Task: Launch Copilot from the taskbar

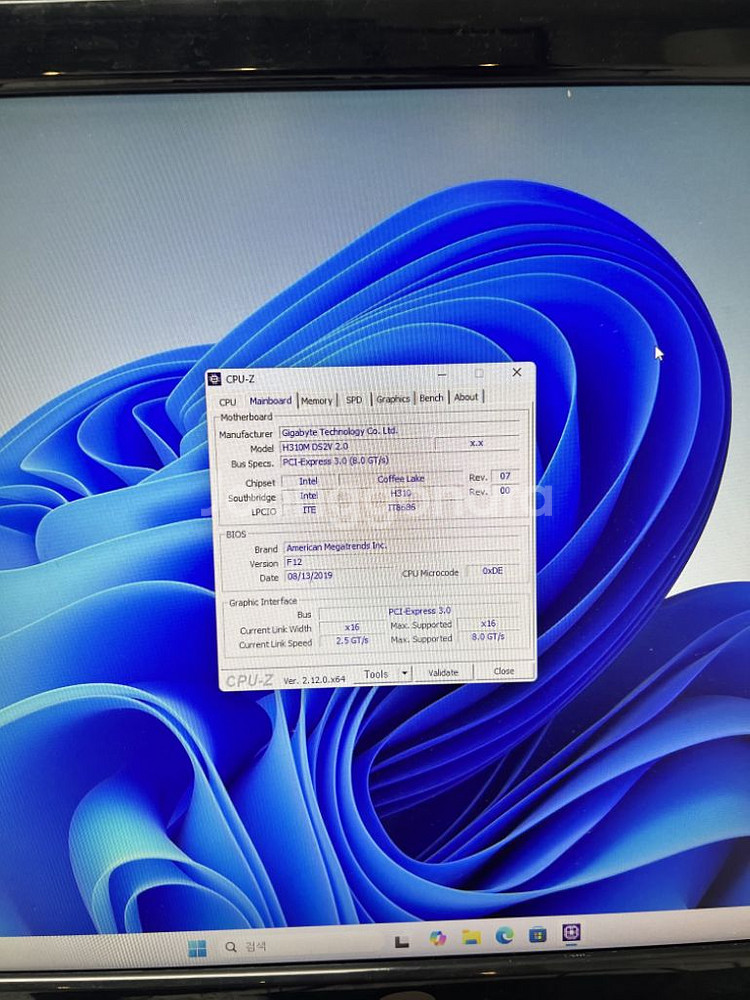Action: point(438,939)
